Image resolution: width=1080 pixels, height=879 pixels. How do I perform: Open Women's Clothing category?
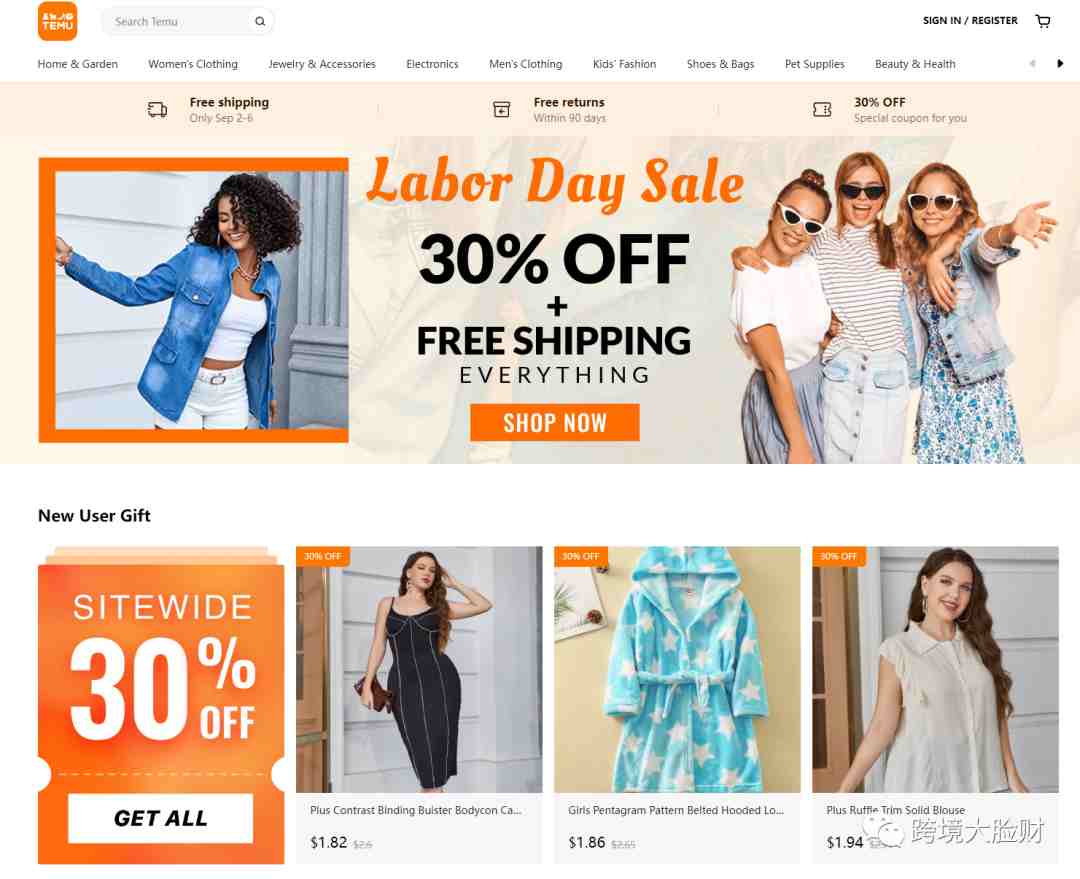click(193, 64)
